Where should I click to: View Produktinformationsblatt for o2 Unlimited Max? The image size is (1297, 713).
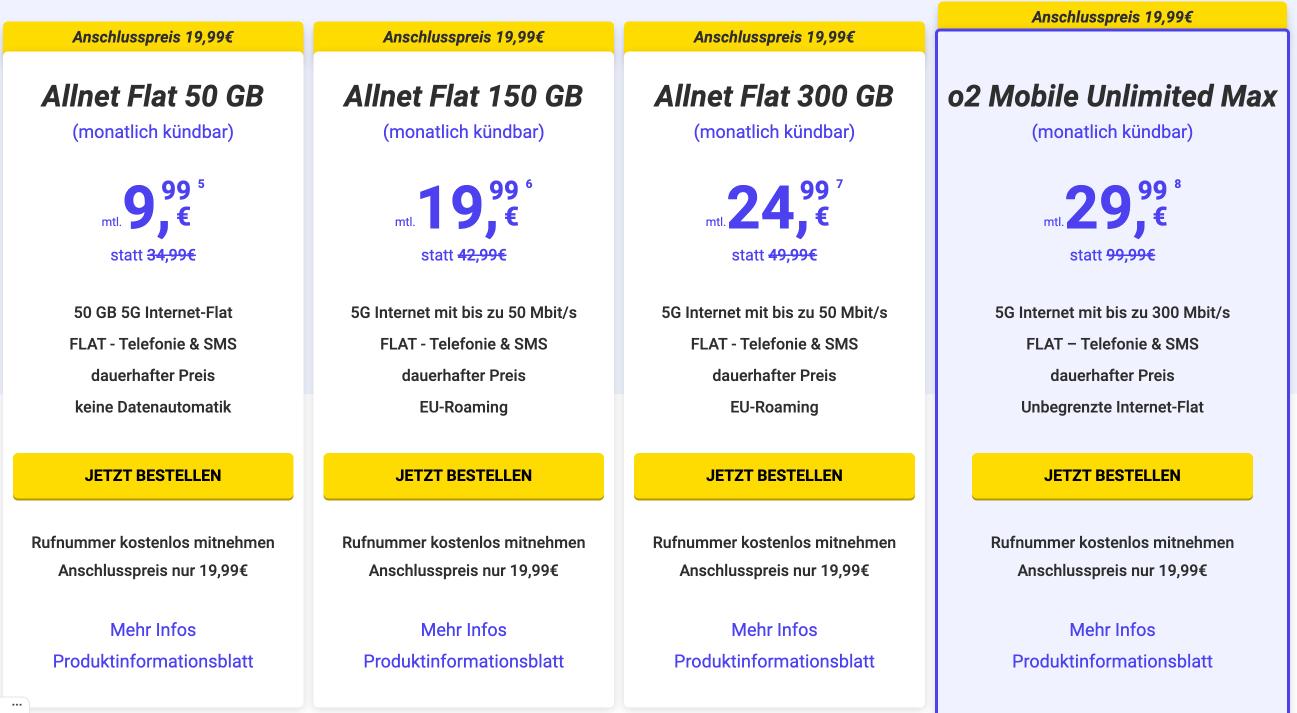click(1112, 662)
